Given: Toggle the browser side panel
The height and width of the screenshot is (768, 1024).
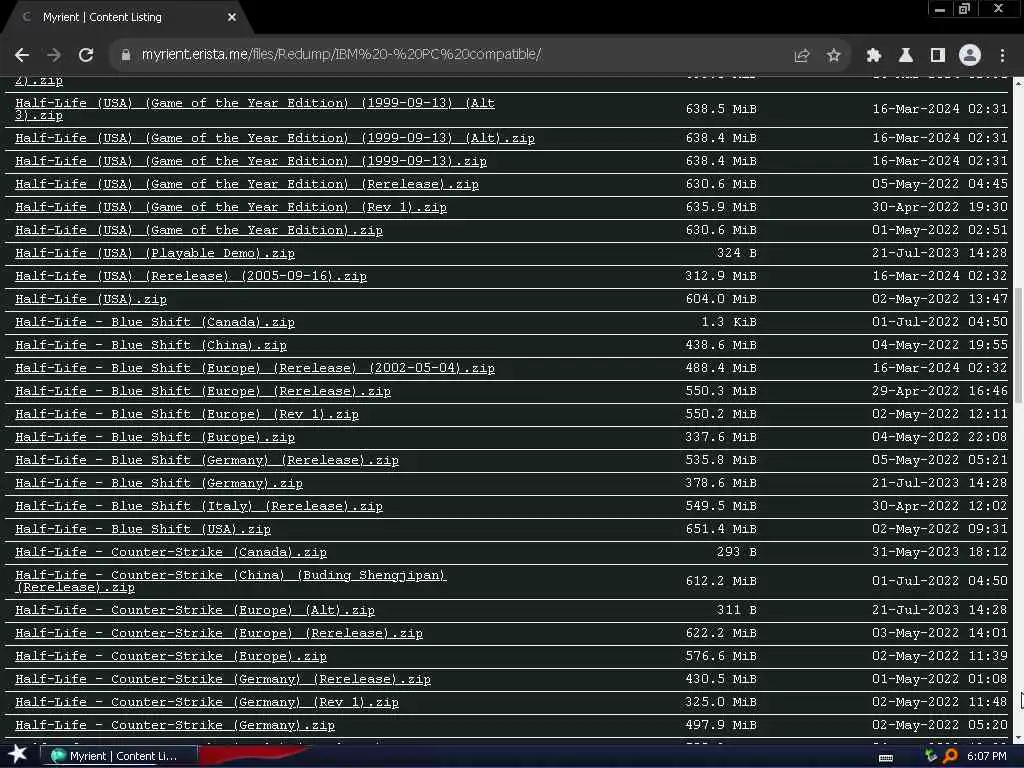Looking at the screenshot, I should tap(938, 56).
